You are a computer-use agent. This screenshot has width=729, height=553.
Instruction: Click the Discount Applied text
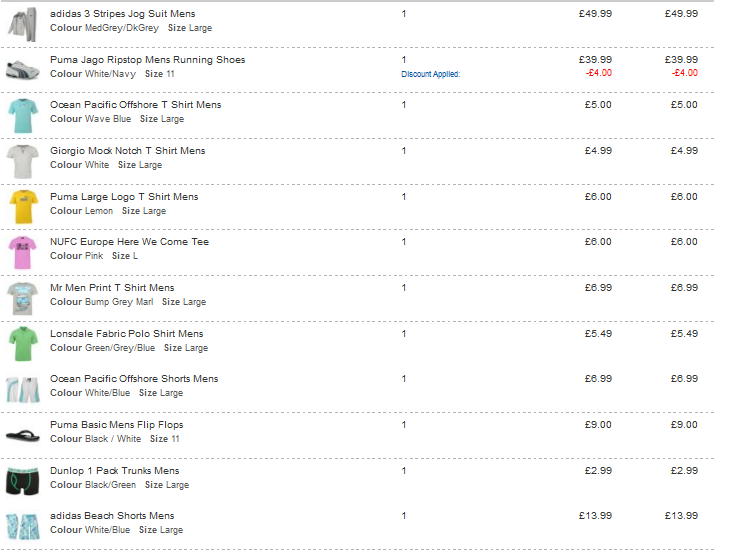[x=431, y=74]
